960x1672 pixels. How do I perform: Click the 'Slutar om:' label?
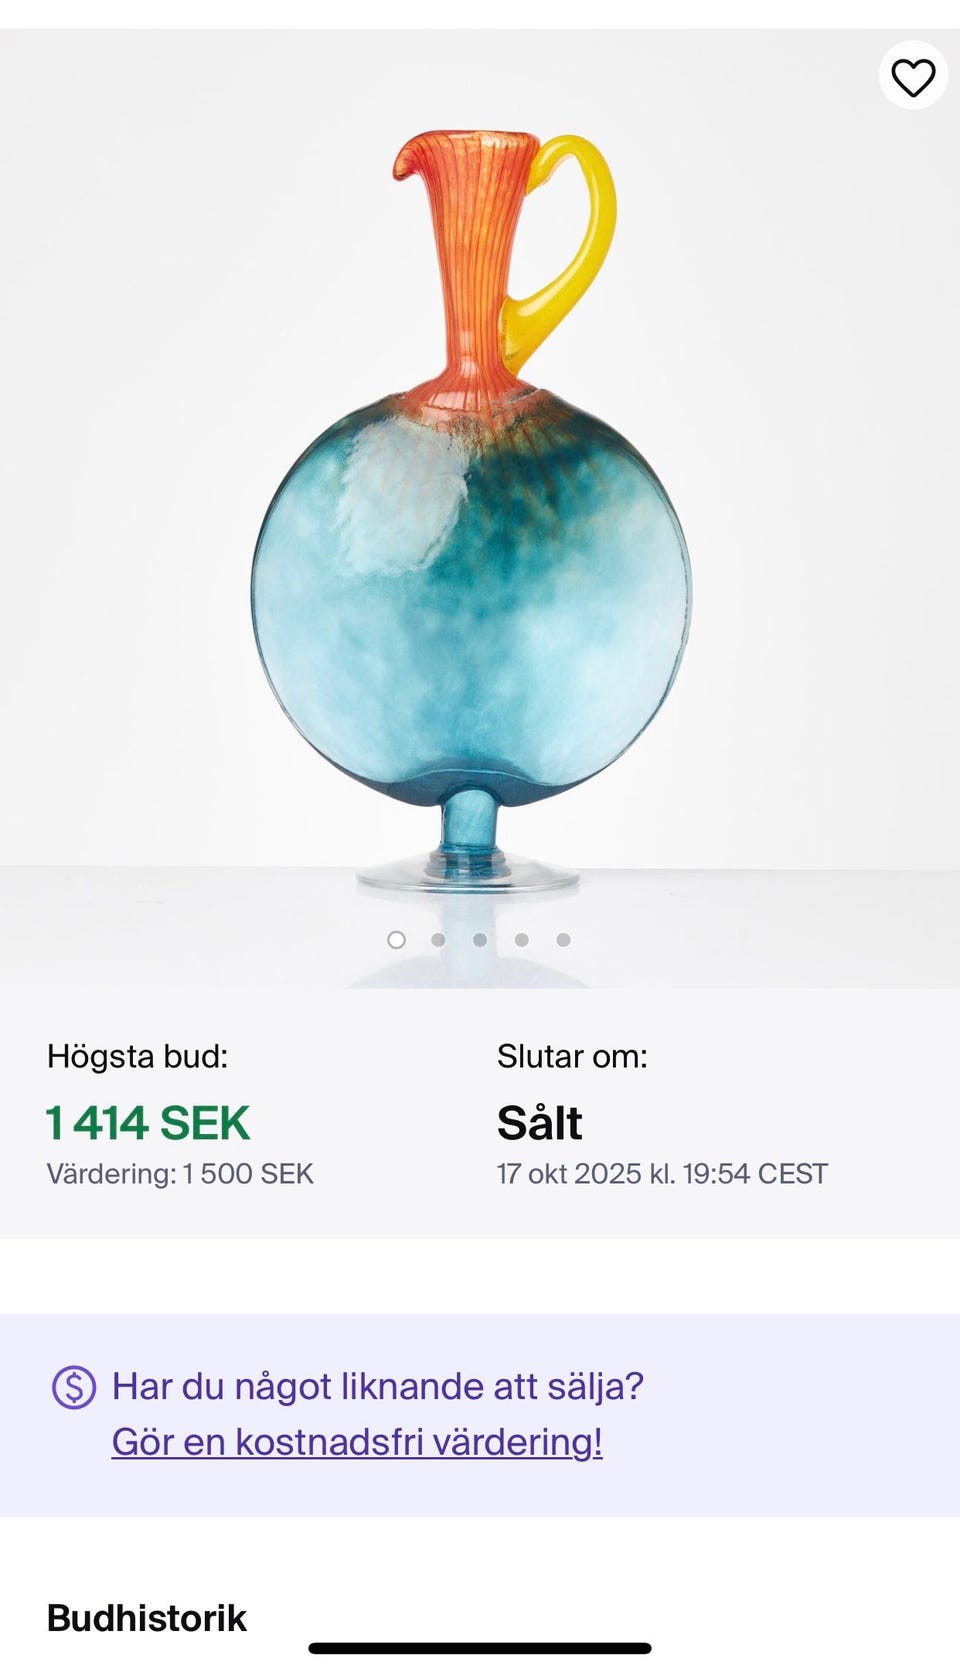click(x=572, y=1057)
